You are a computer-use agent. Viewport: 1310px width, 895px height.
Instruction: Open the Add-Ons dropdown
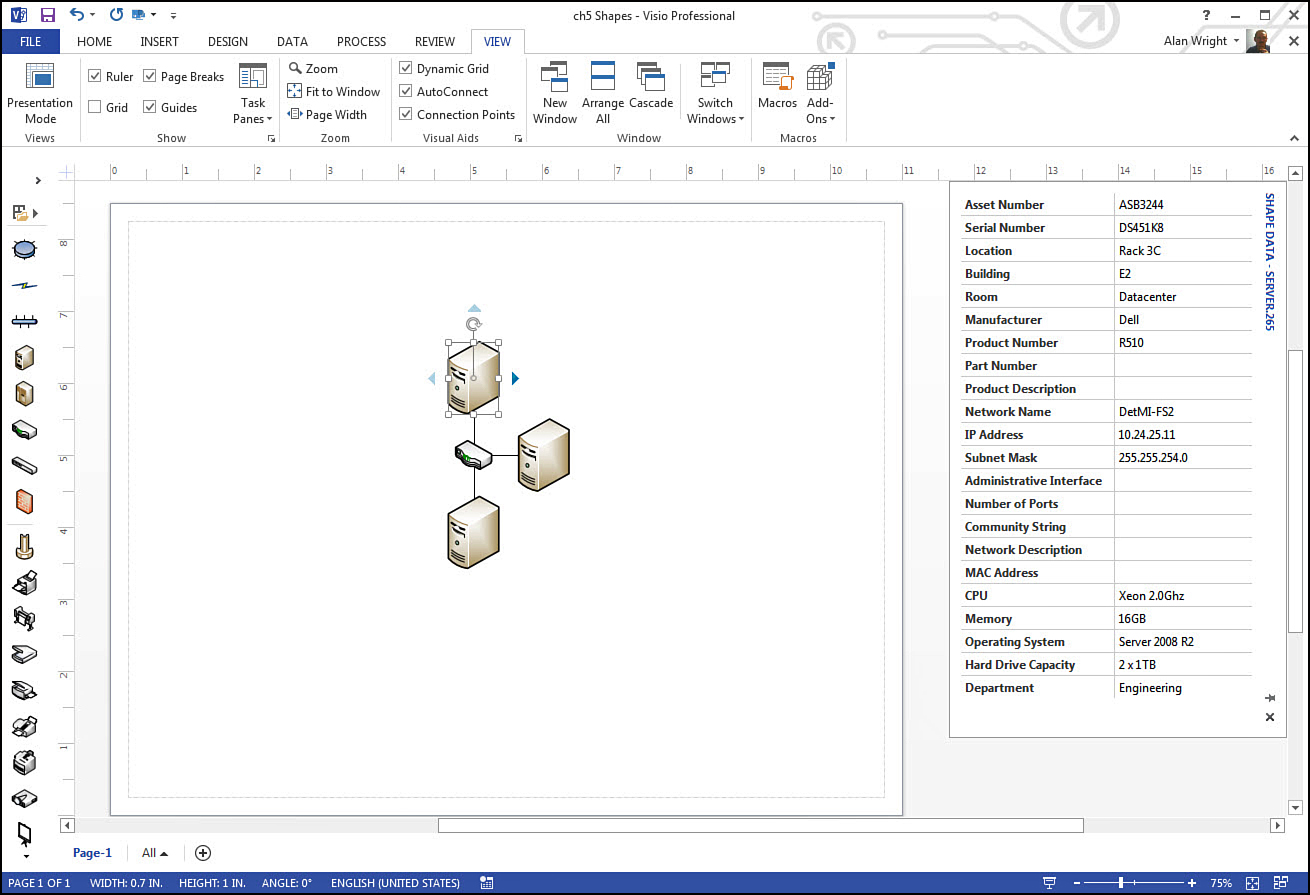[x=820, y=93]
